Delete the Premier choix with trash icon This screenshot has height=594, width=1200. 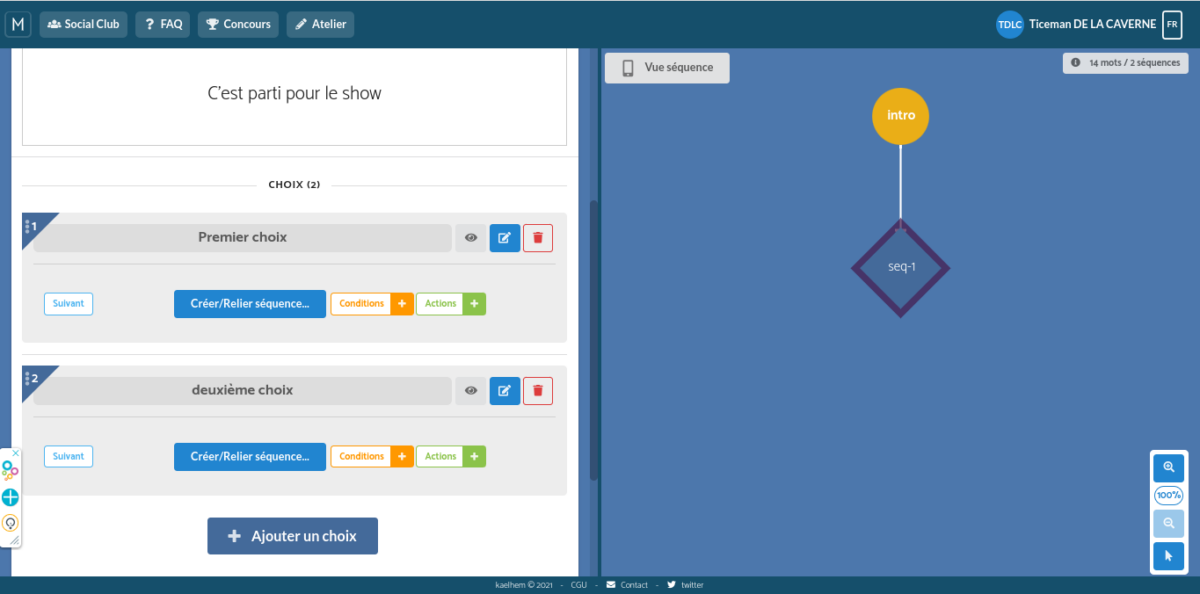click(538, 238)
